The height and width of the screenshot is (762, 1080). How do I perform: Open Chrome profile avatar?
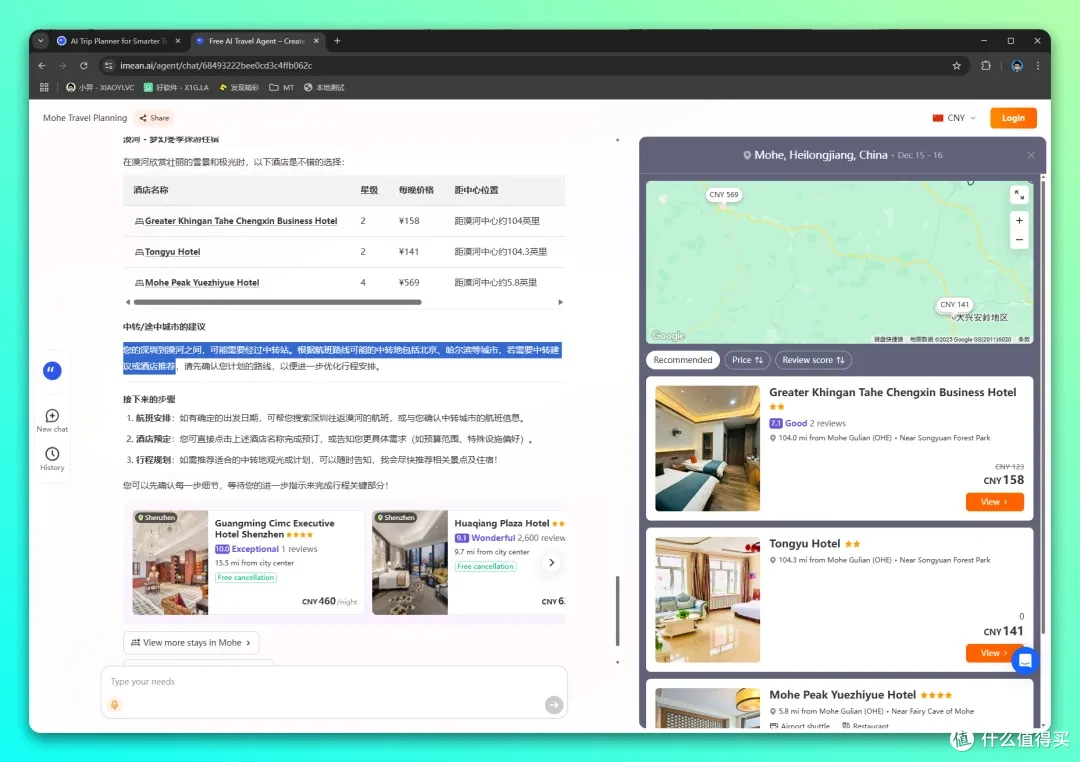tap(1017, 65)
